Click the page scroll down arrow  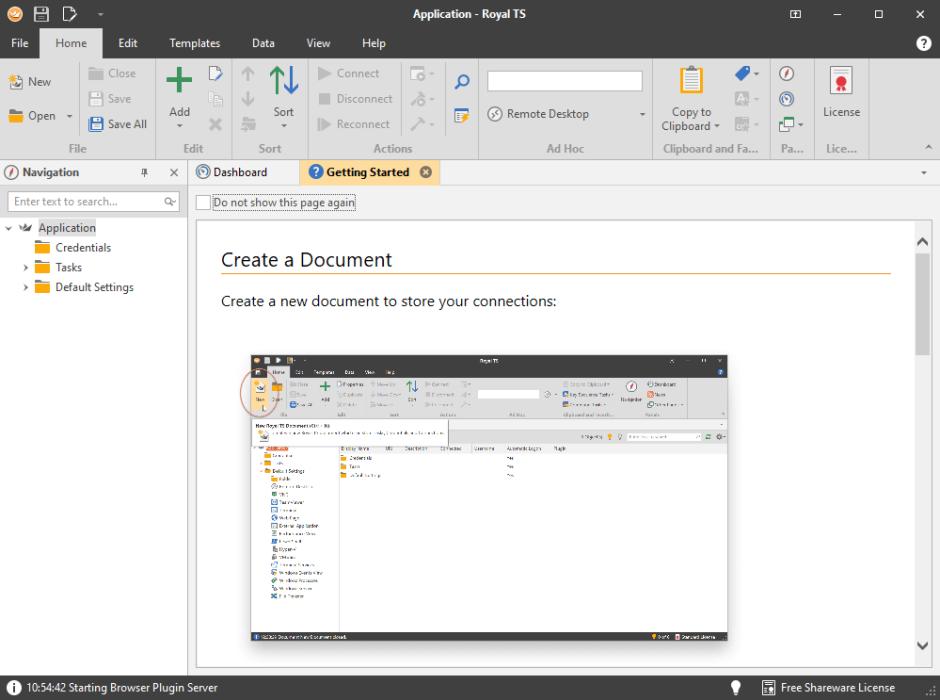point(922,645)
